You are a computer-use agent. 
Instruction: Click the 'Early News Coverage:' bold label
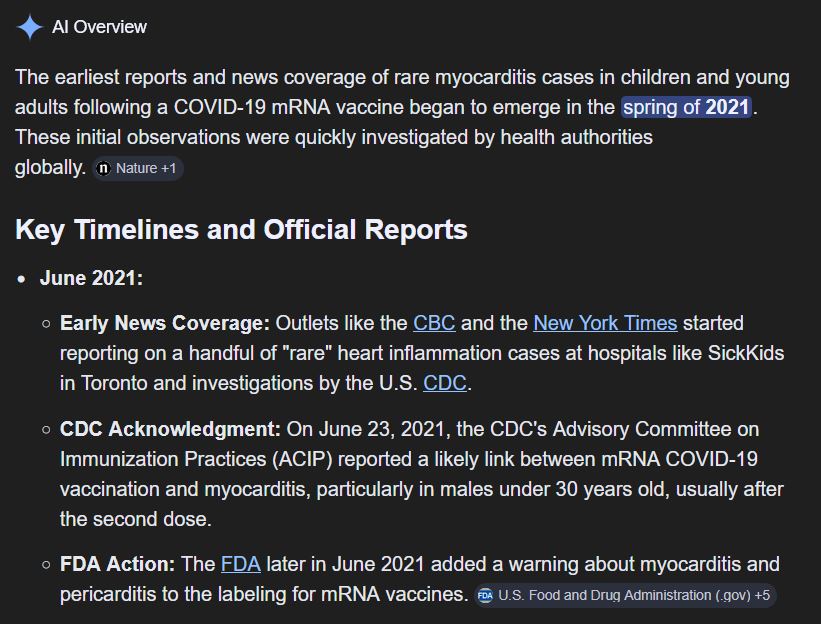pyautogui.click(x=165, y=323)
